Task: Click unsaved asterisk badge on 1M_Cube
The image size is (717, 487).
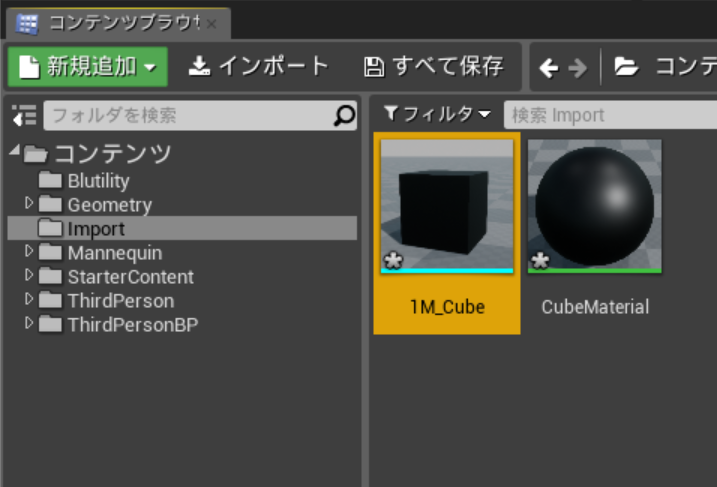Action: coord(393,261)
